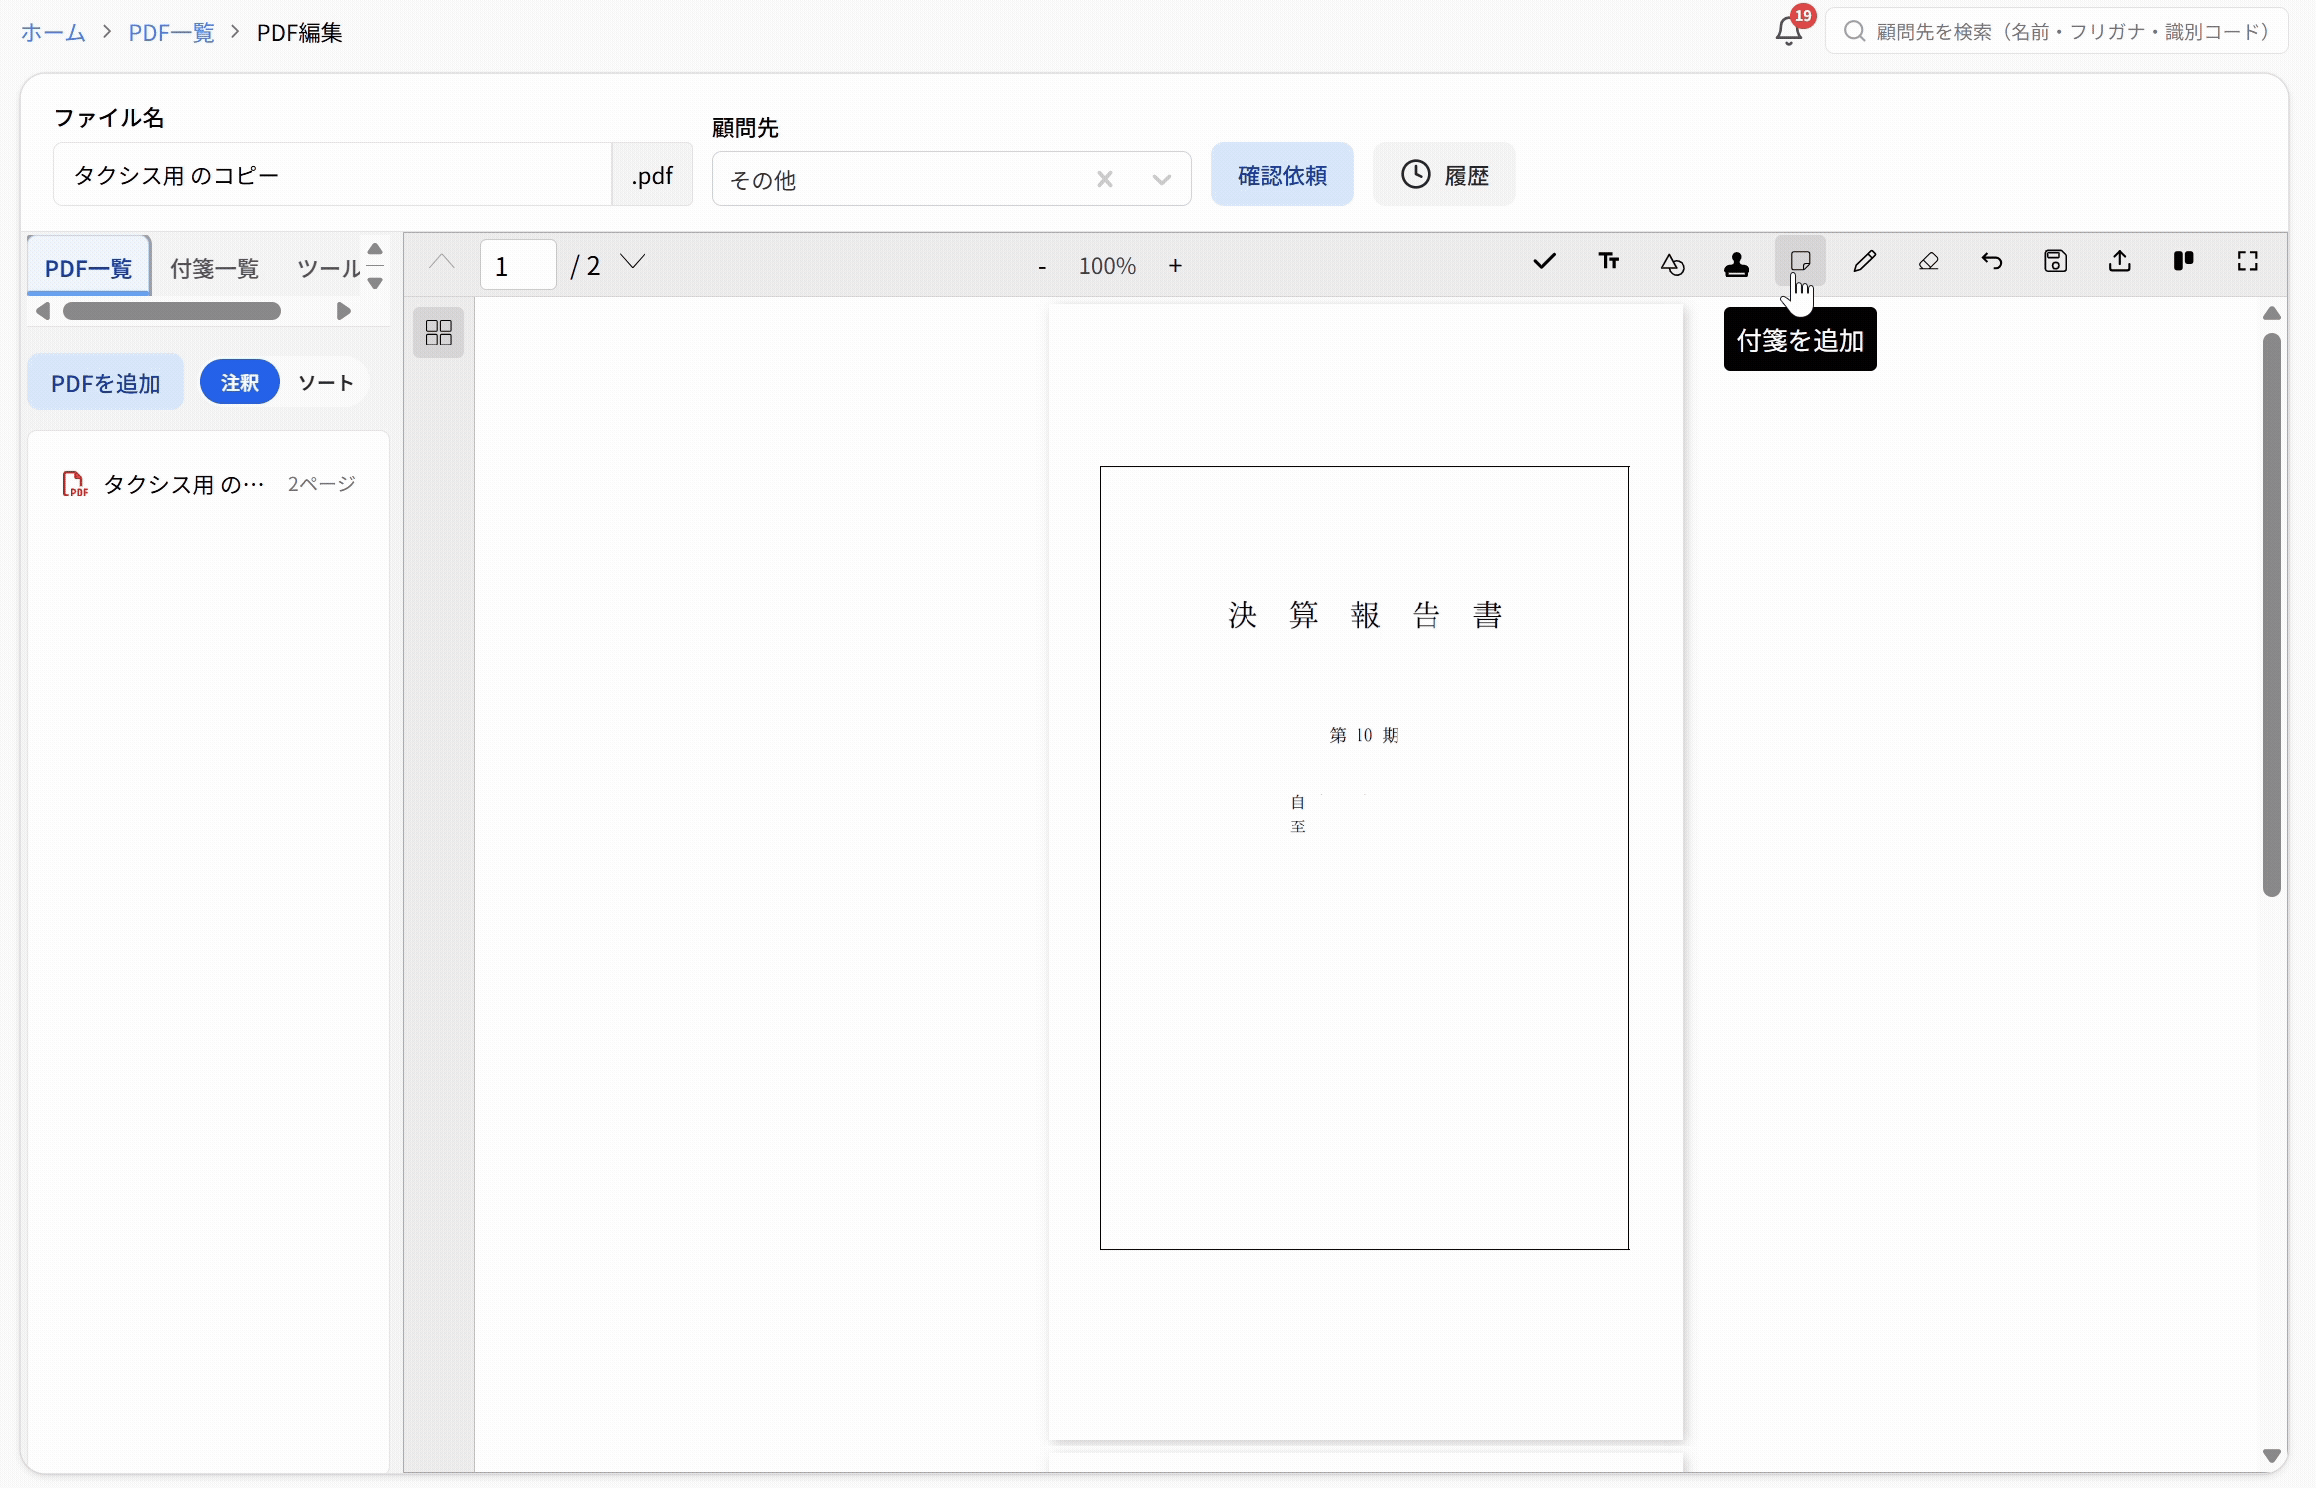Zoom out with the minus button
This screenshot has height=1488, width=2316.
pos(1042,266)
